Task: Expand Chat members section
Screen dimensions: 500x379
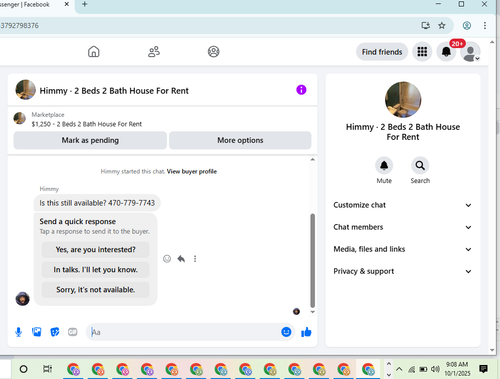Action: [403, 227]
